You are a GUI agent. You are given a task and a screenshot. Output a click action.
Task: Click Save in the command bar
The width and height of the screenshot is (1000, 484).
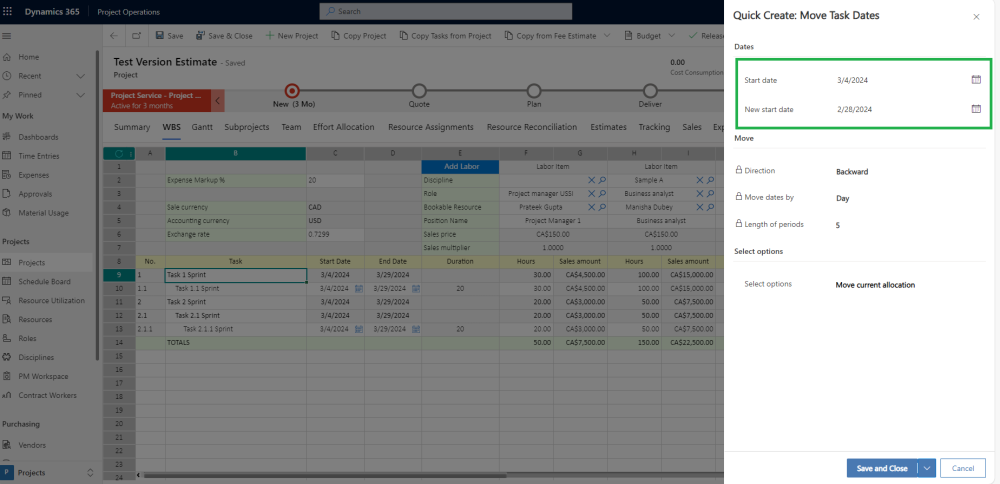170,36
